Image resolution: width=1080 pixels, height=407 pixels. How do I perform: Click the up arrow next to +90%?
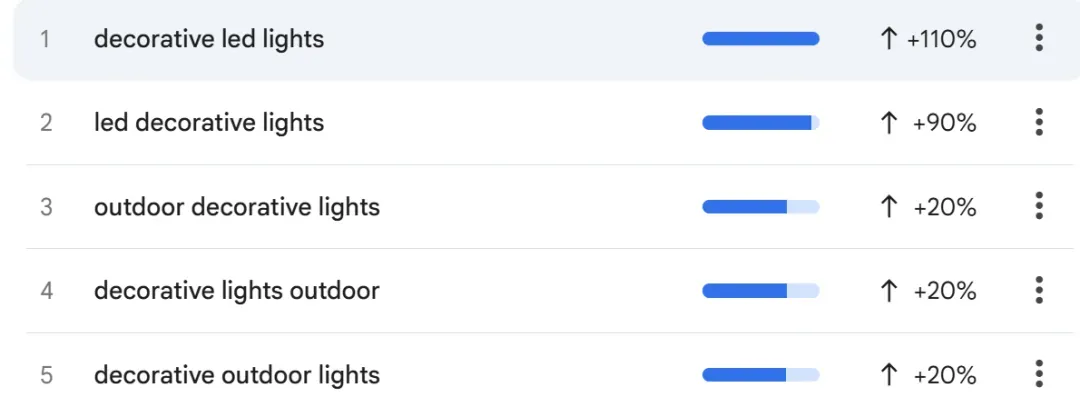889,123
